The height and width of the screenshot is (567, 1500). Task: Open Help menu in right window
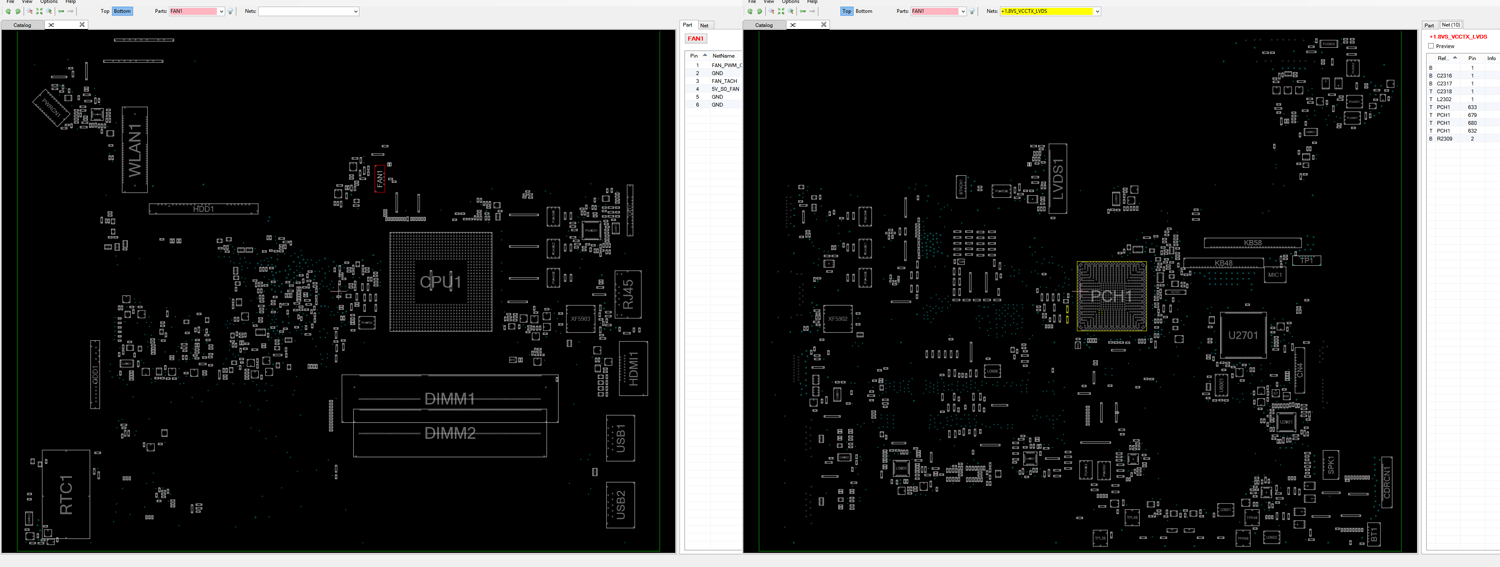pos(812,2)
